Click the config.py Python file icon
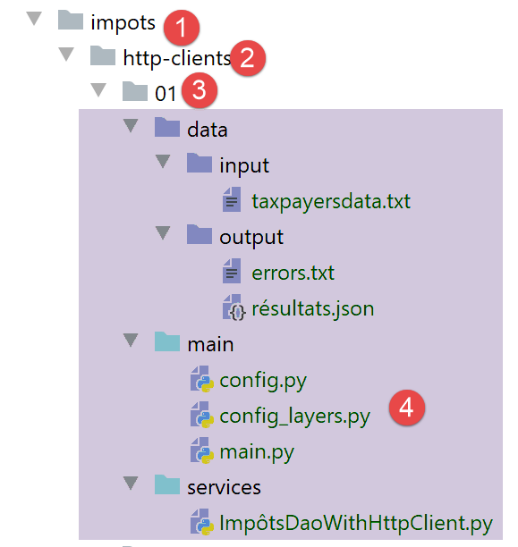 [202, 379]
